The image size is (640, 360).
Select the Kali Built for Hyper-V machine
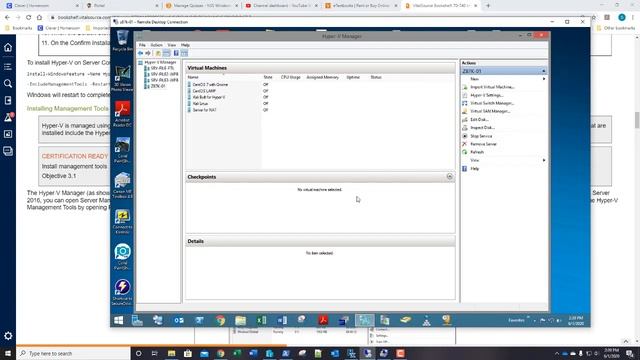pos(207,97)
